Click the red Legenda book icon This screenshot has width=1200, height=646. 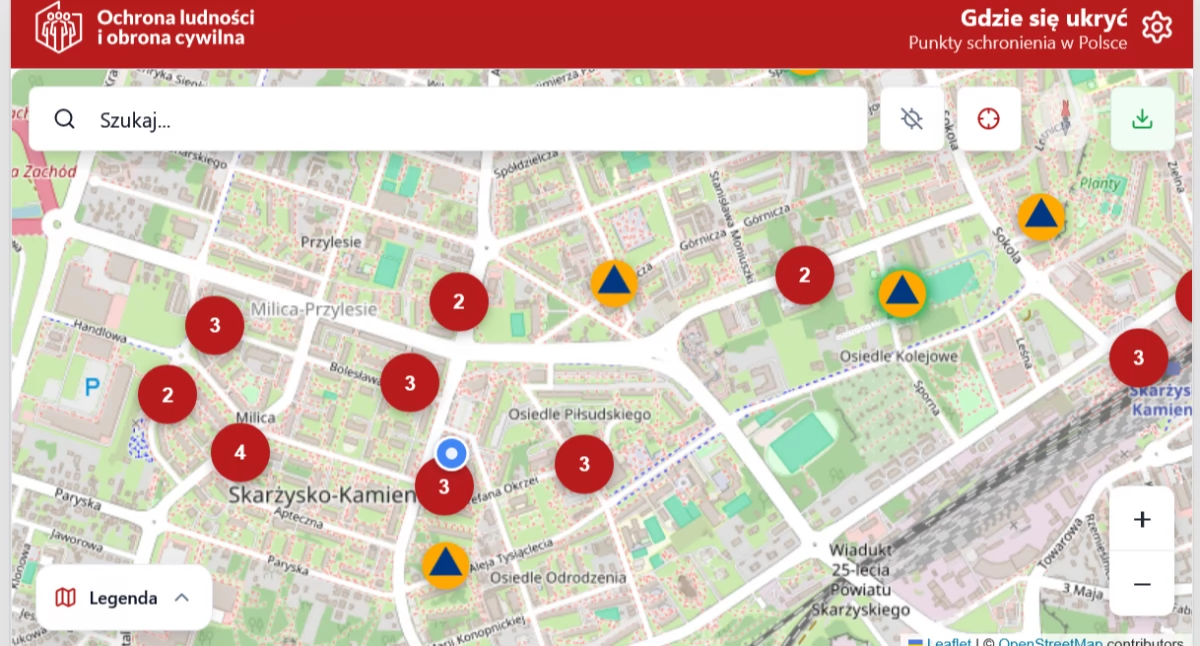[63, 597]
